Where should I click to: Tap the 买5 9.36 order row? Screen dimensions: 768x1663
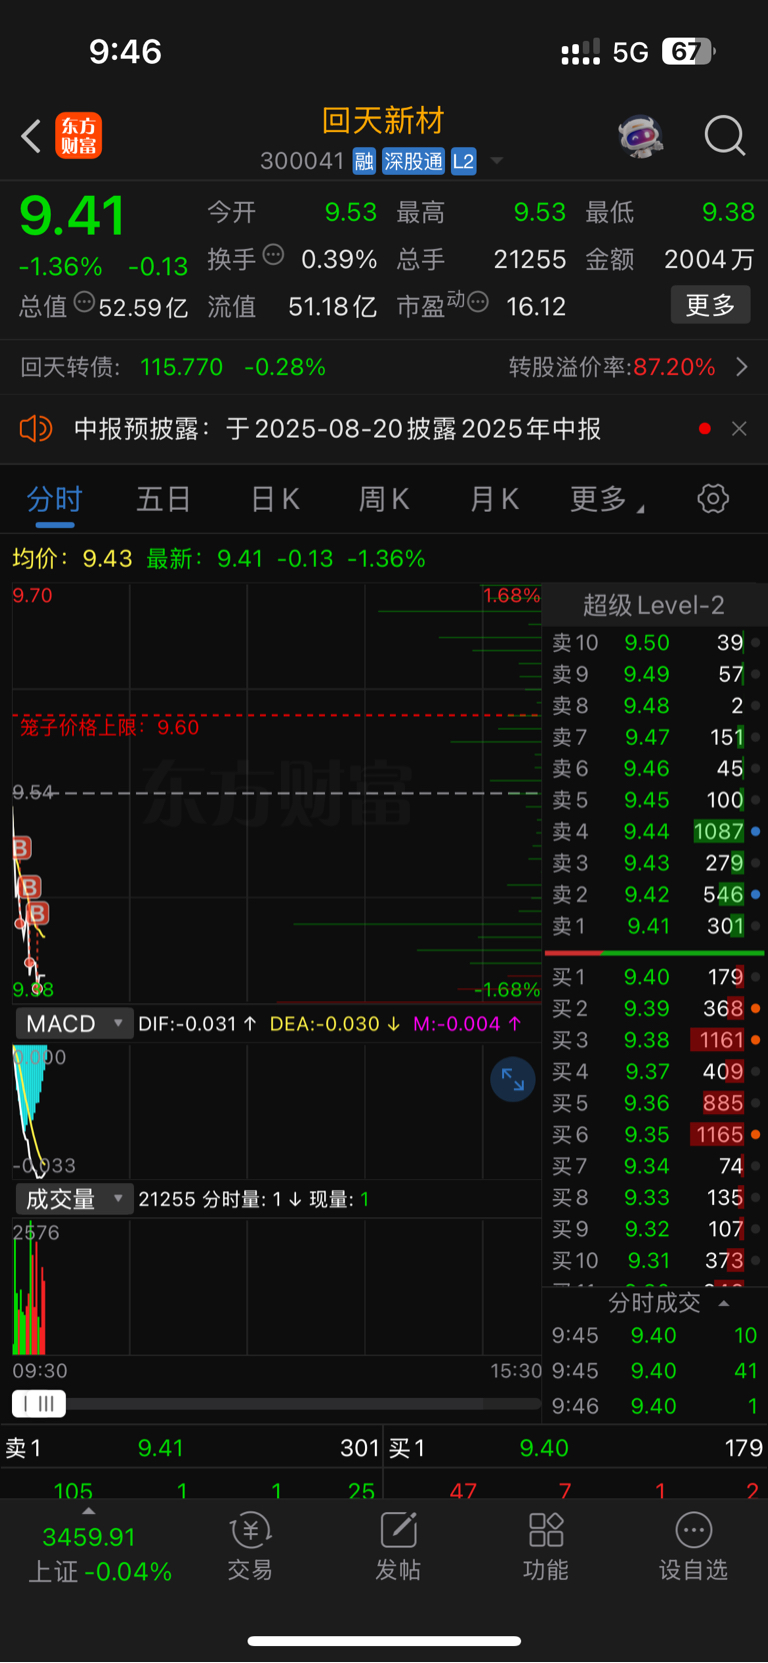pos(656,1103)
